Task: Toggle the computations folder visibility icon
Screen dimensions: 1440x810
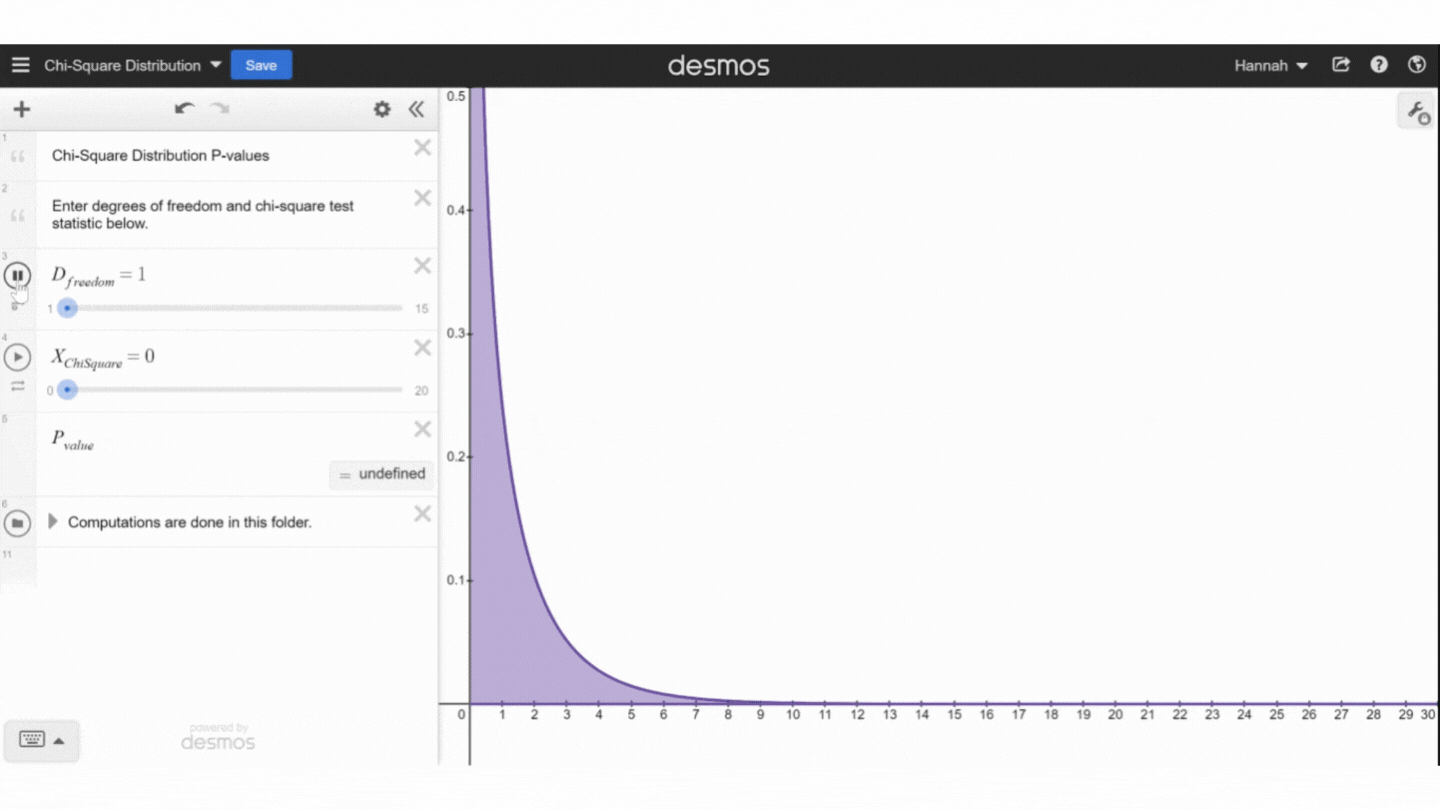Action: tap(17, 522)
